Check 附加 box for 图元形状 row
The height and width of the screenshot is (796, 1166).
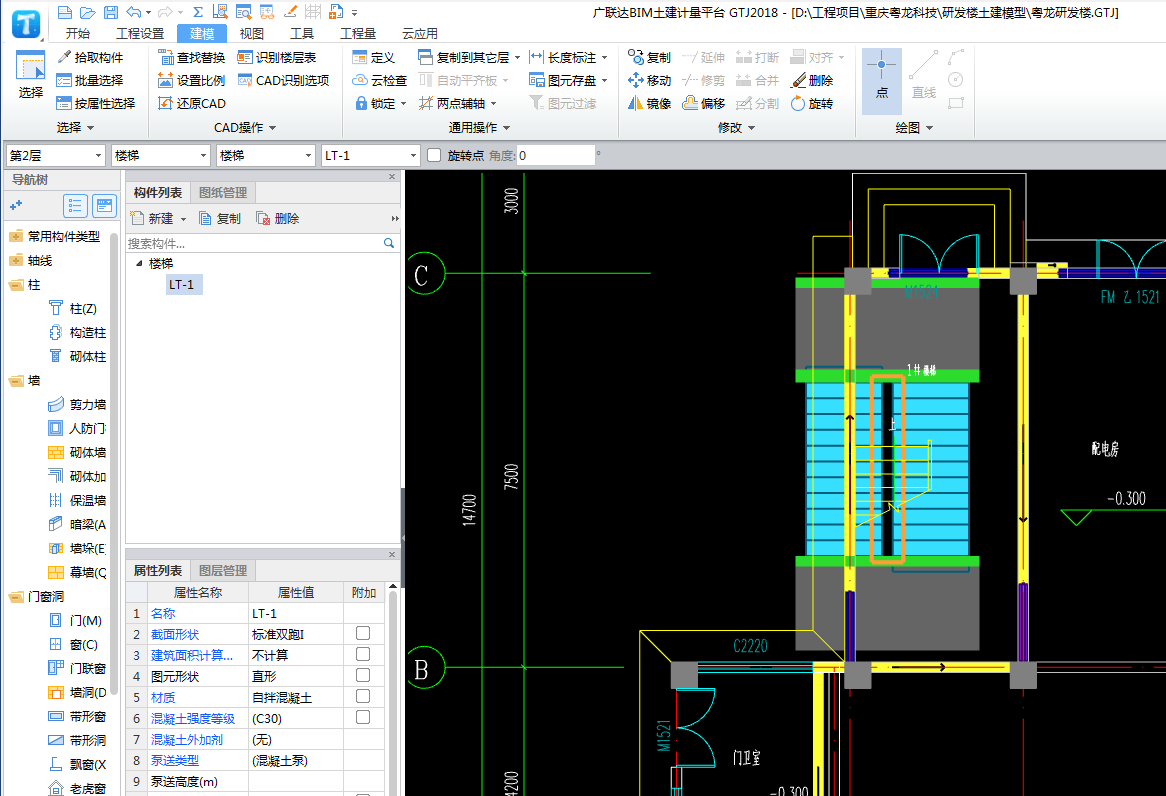click(363, 675)
